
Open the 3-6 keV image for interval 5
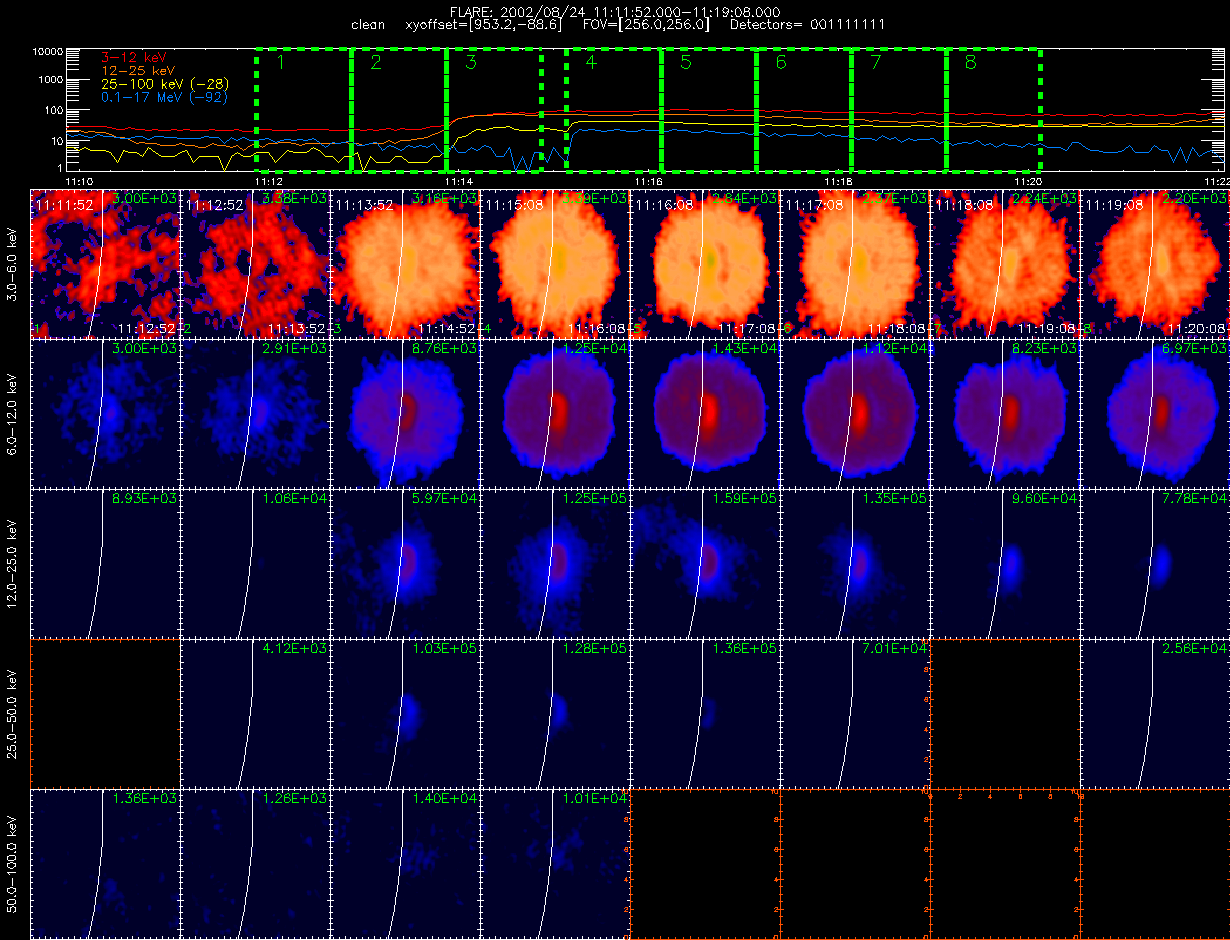coord(706,264)
